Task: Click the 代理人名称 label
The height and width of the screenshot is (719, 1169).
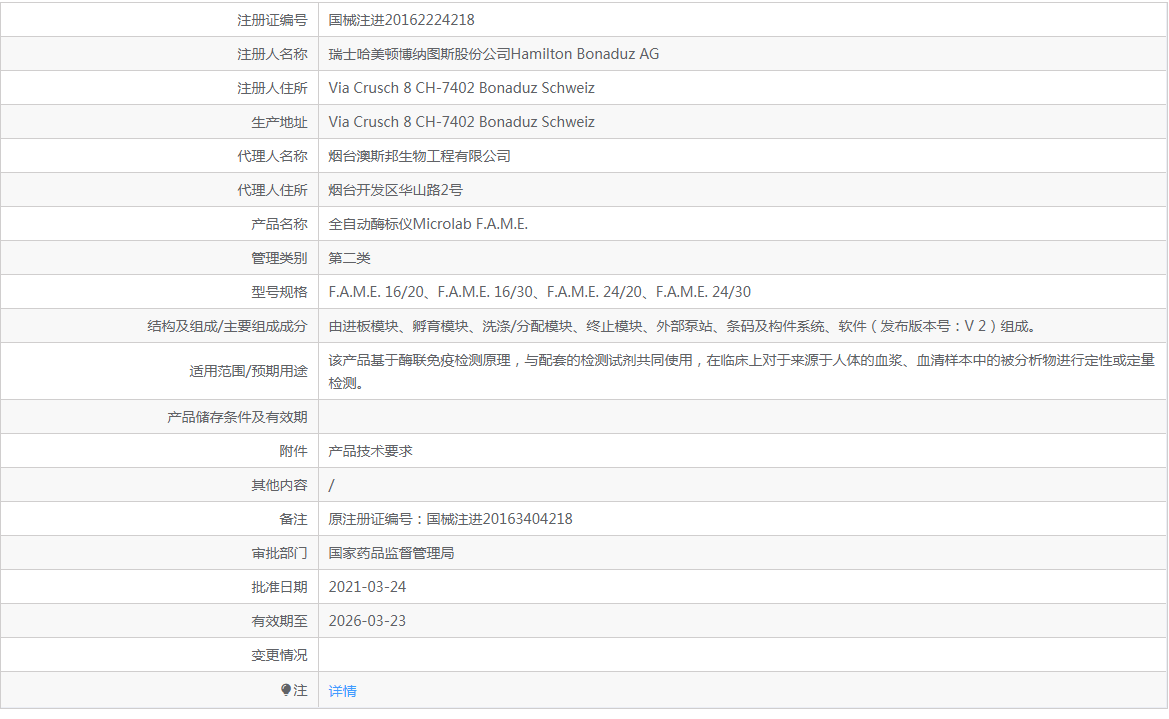Action: (272, 157)
